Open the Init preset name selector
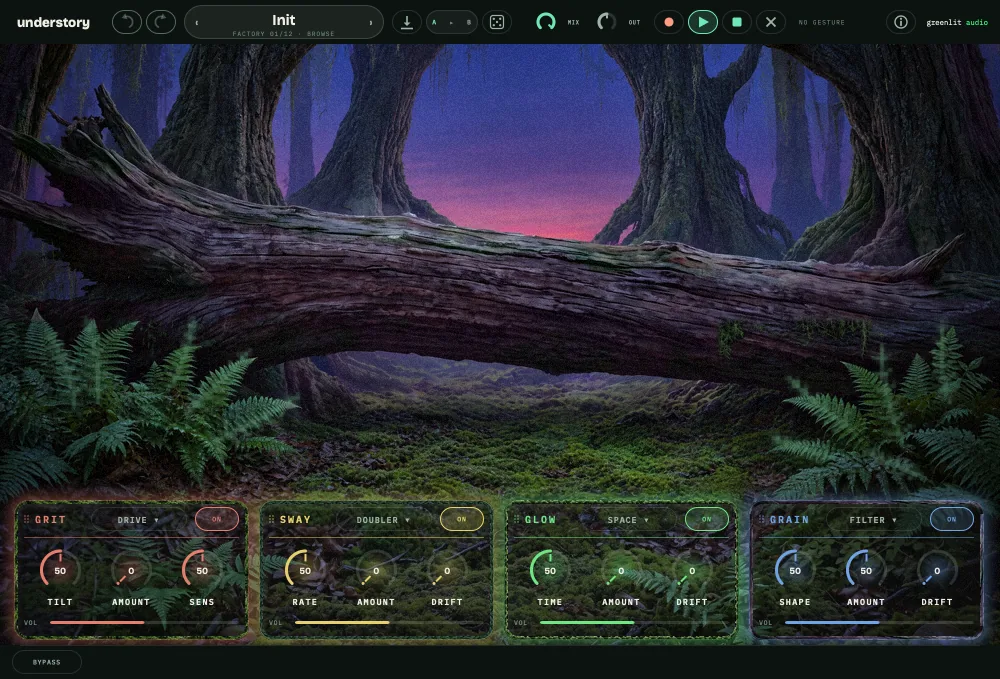Image resolution: width=1000 pixels, height=679 pixels. (x=283, y=20)
